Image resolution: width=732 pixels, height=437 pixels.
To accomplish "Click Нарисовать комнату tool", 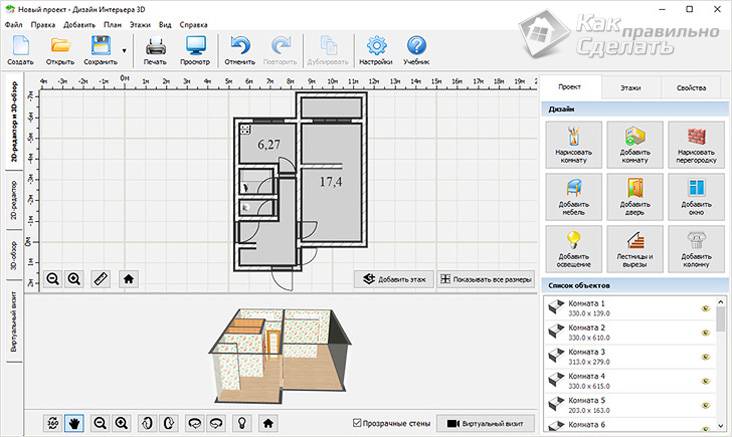I will click(x=574, y=145).
